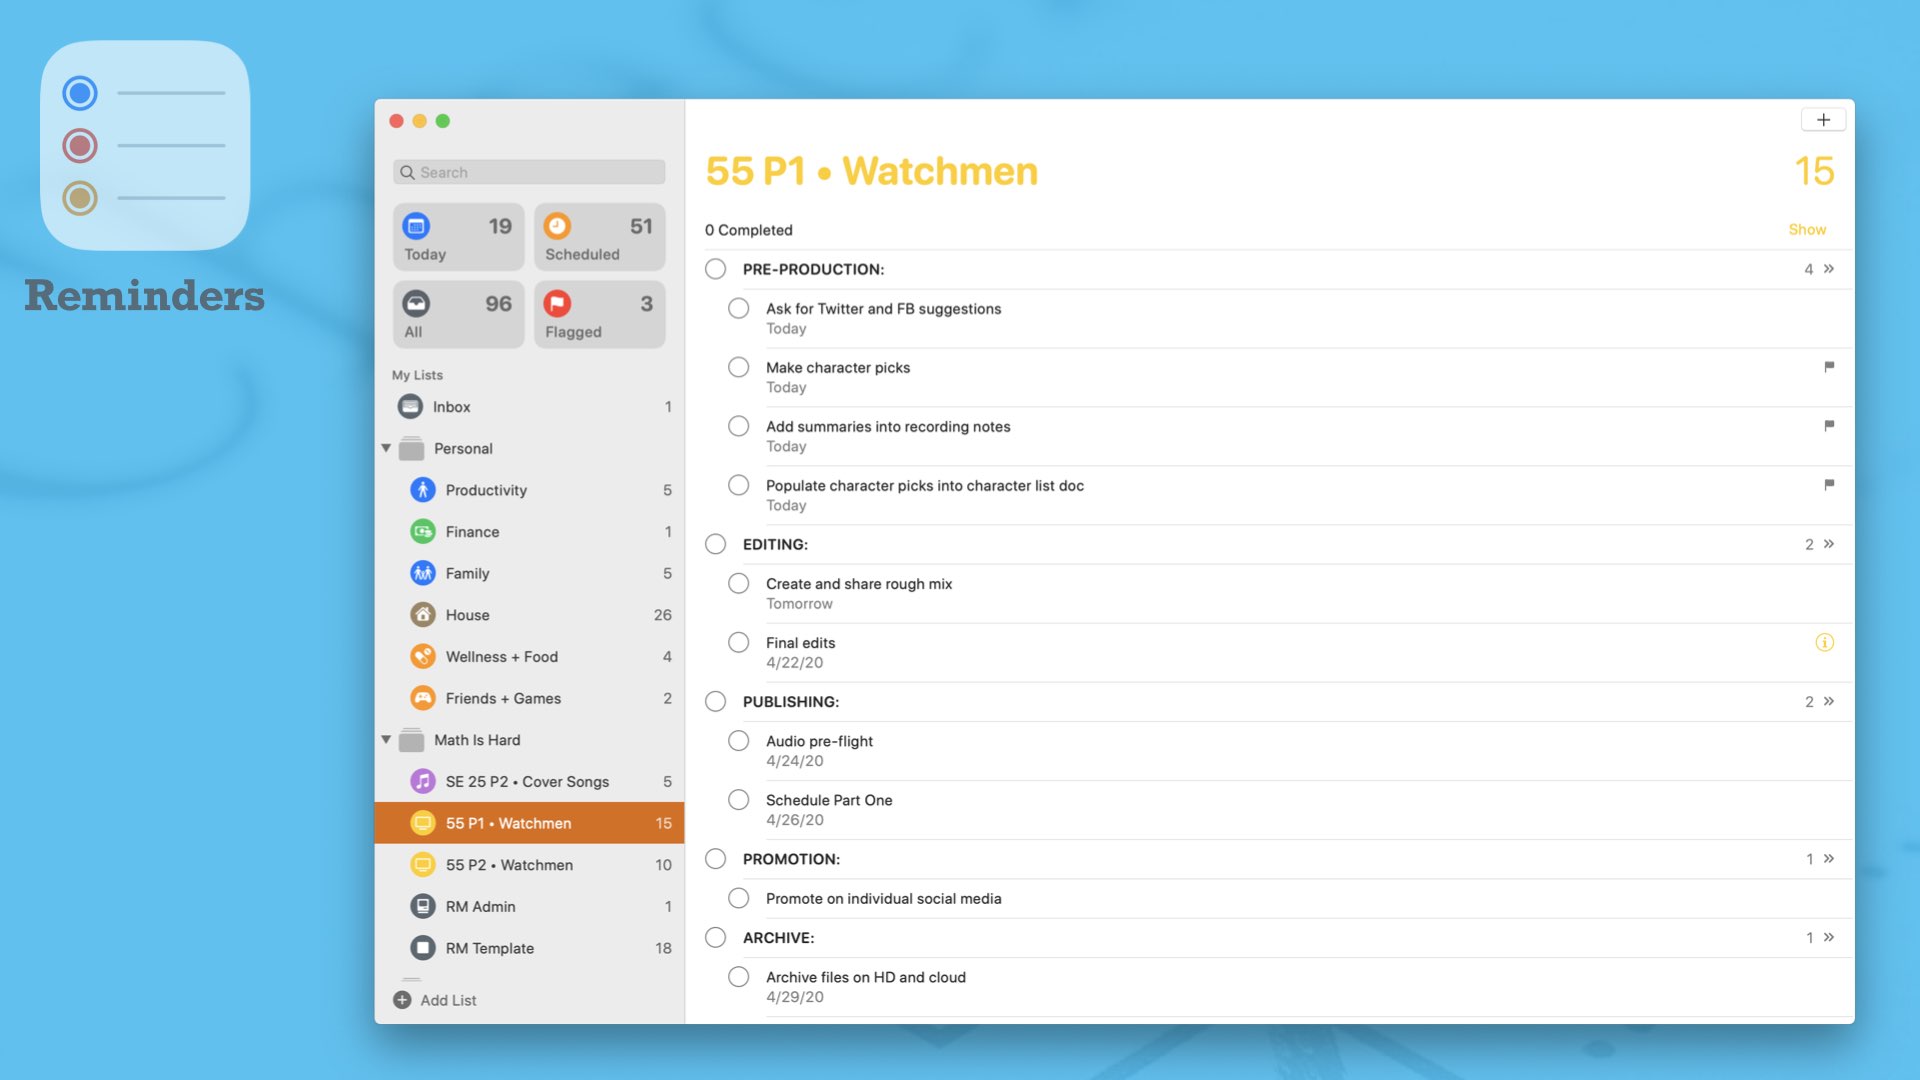
Task: Click the Productivity list icon
Action: pyautogui.click(x=423, y=490)
